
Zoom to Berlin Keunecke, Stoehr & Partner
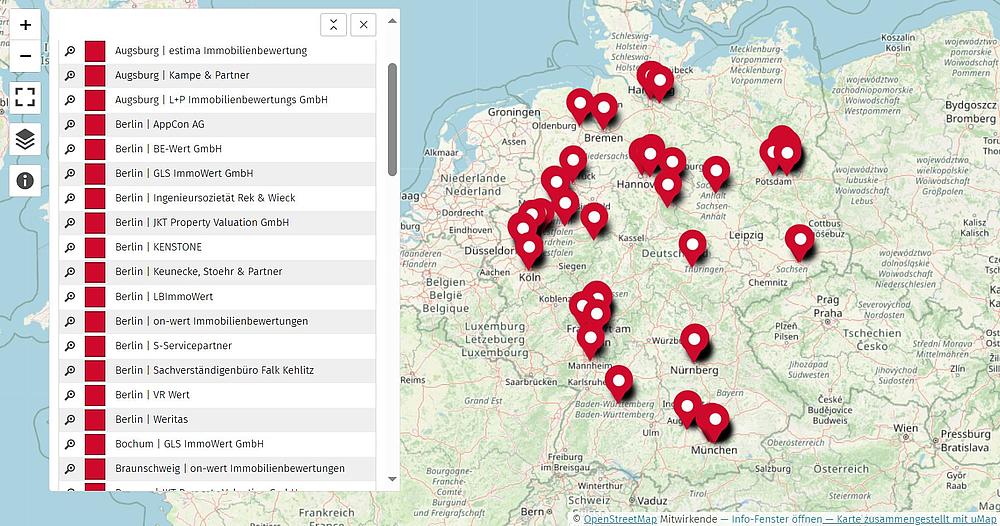tap(70, 272)
